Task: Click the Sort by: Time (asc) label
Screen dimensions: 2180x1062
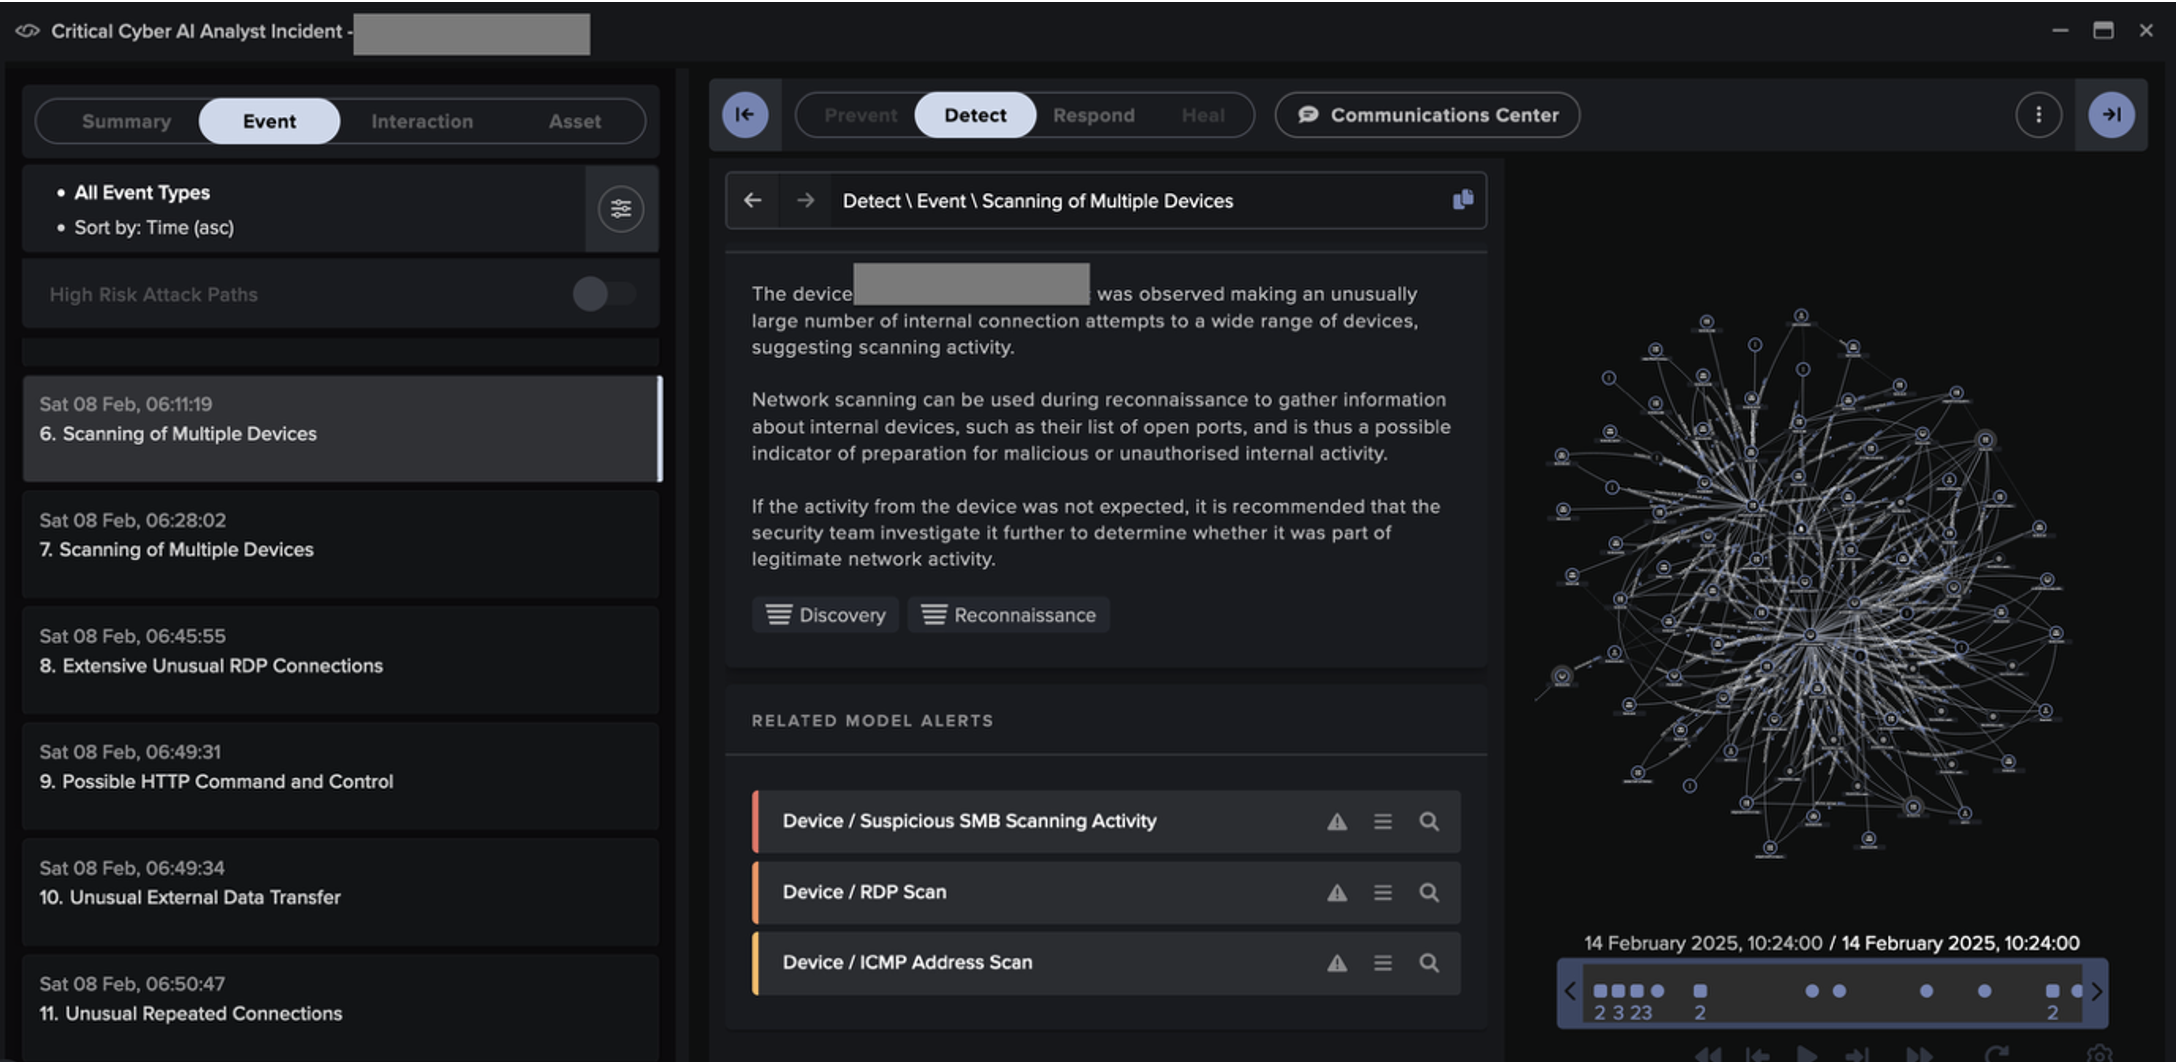Action: 154,227
